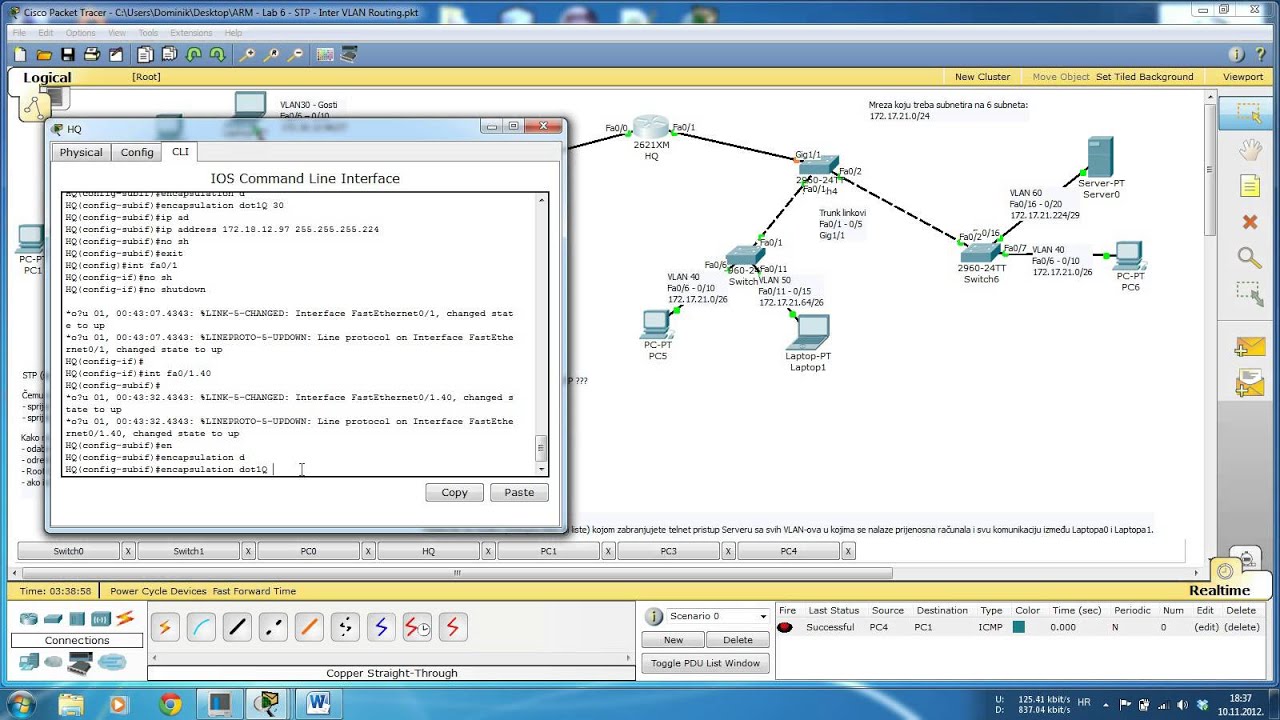
Task: Open the Options menu
Action: (80, 33)
